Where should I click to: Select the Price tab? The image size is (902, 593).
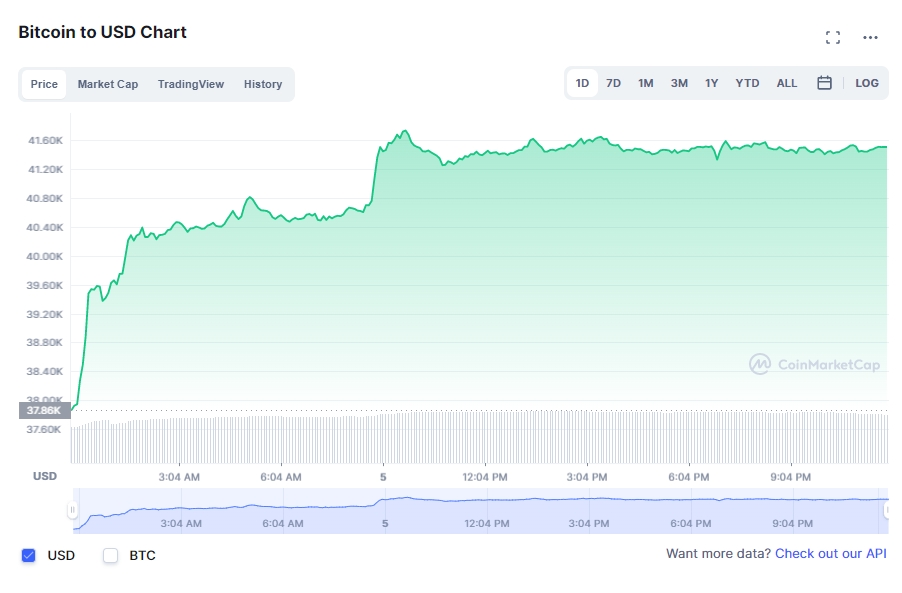pos(44,84)
